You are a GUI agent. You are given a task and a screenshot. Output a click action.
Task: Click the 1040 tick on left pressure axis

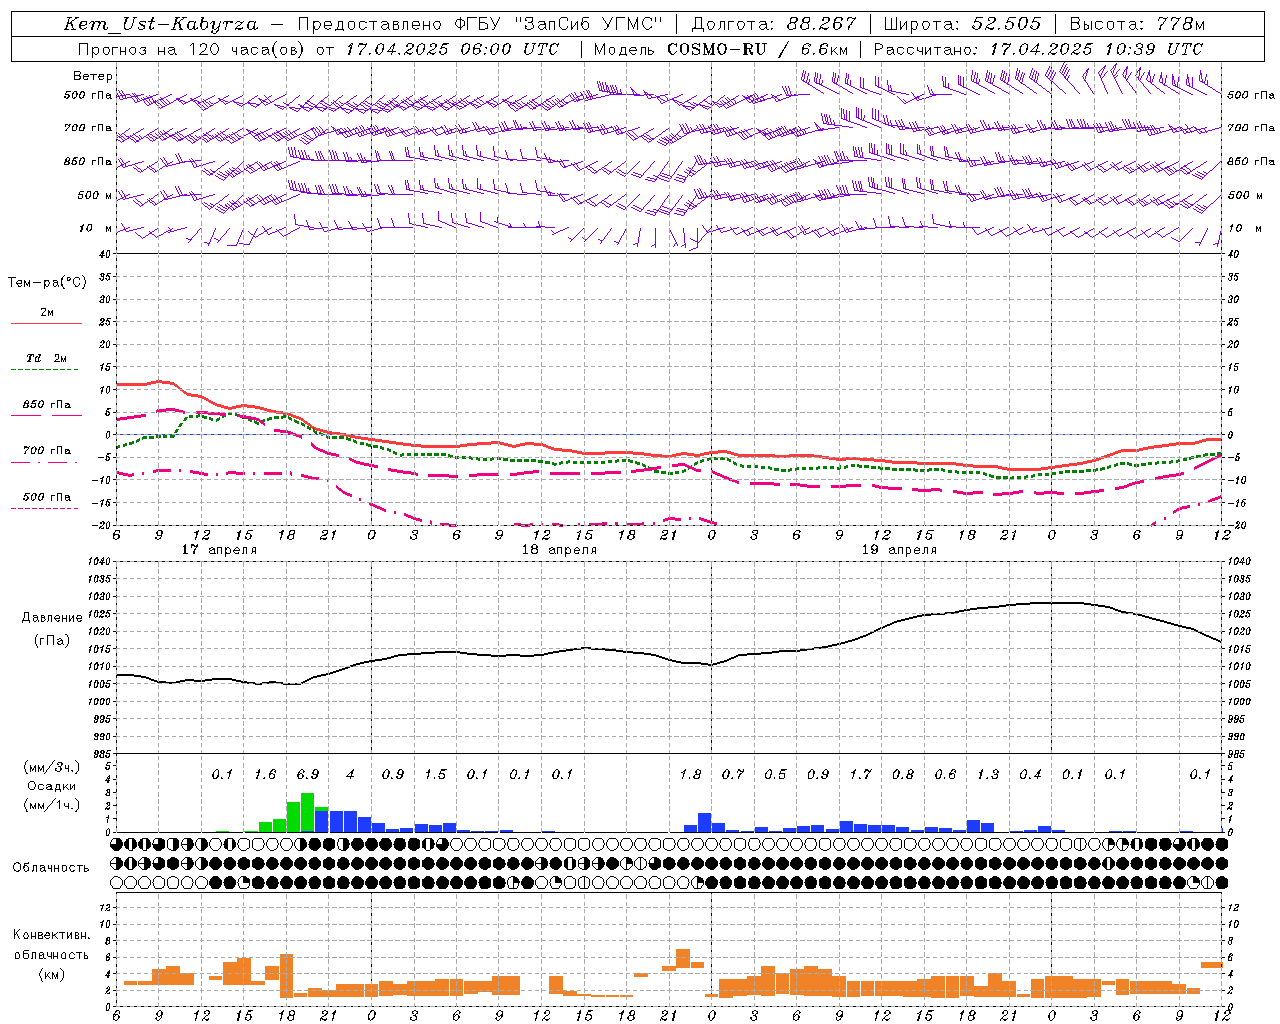[x=97, y=561]
